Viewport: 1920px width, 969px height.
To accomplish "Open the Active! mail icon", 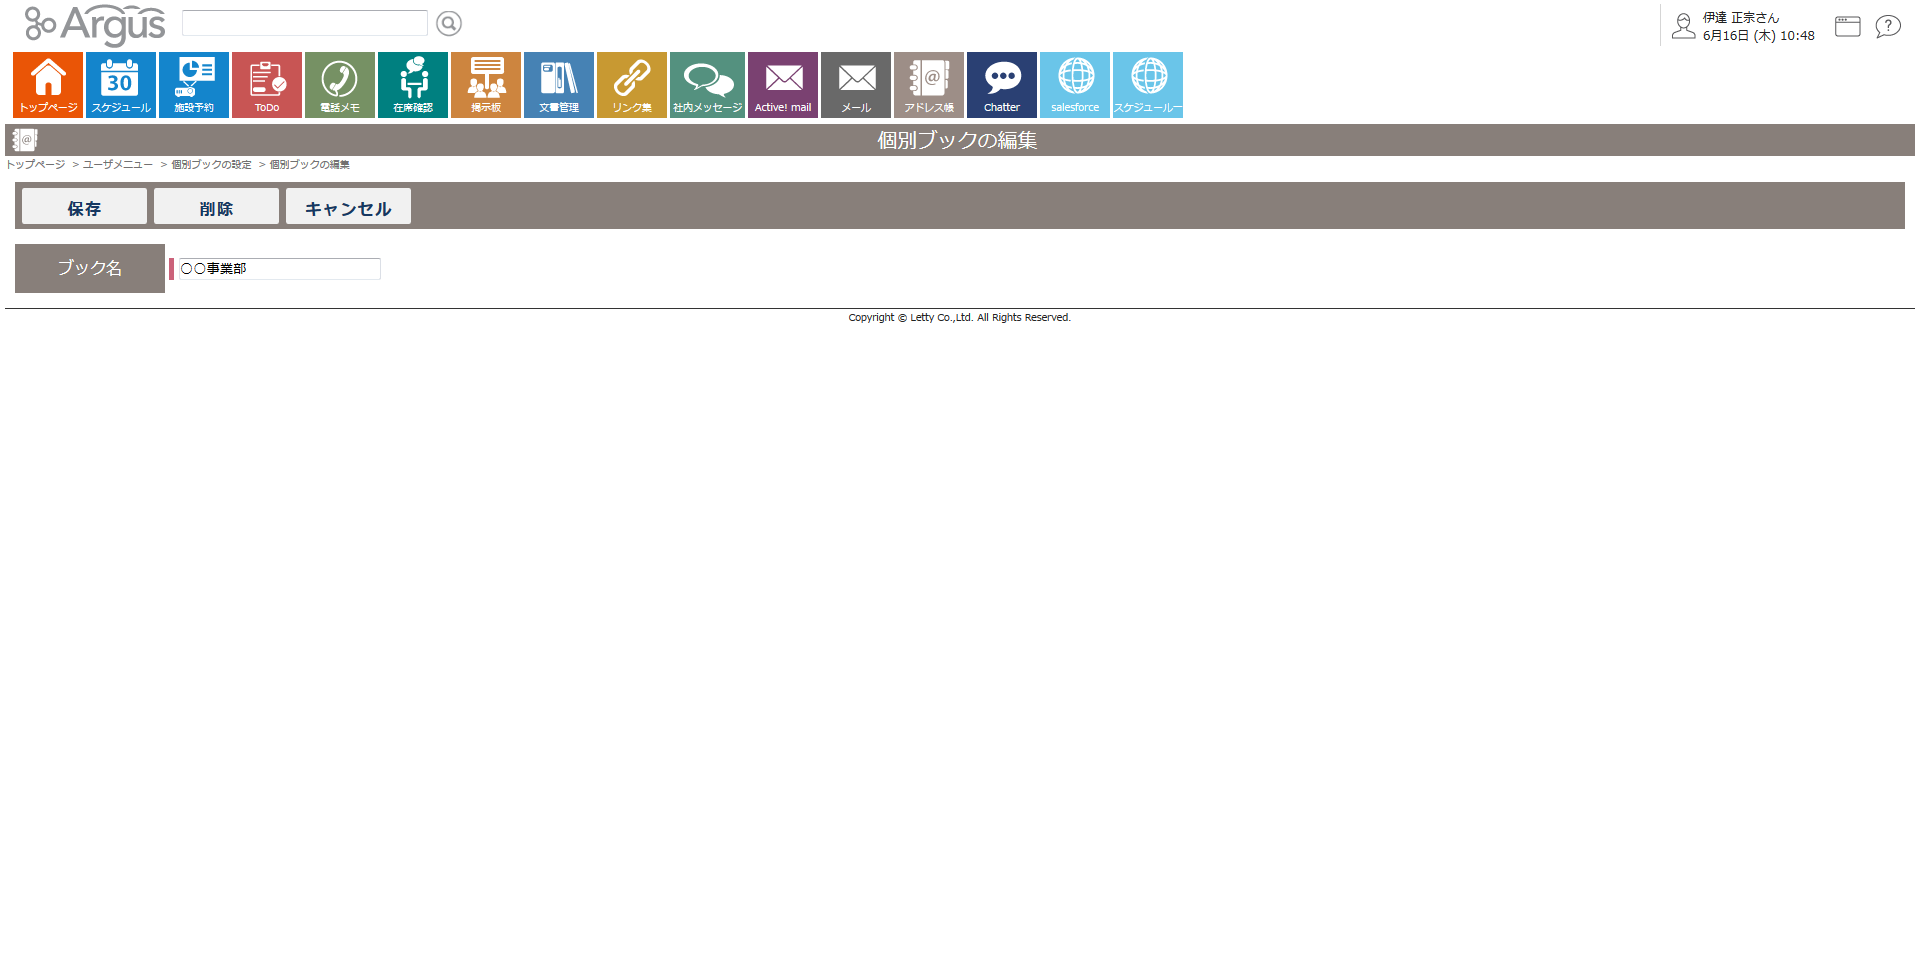I will (x=783, y=85).
